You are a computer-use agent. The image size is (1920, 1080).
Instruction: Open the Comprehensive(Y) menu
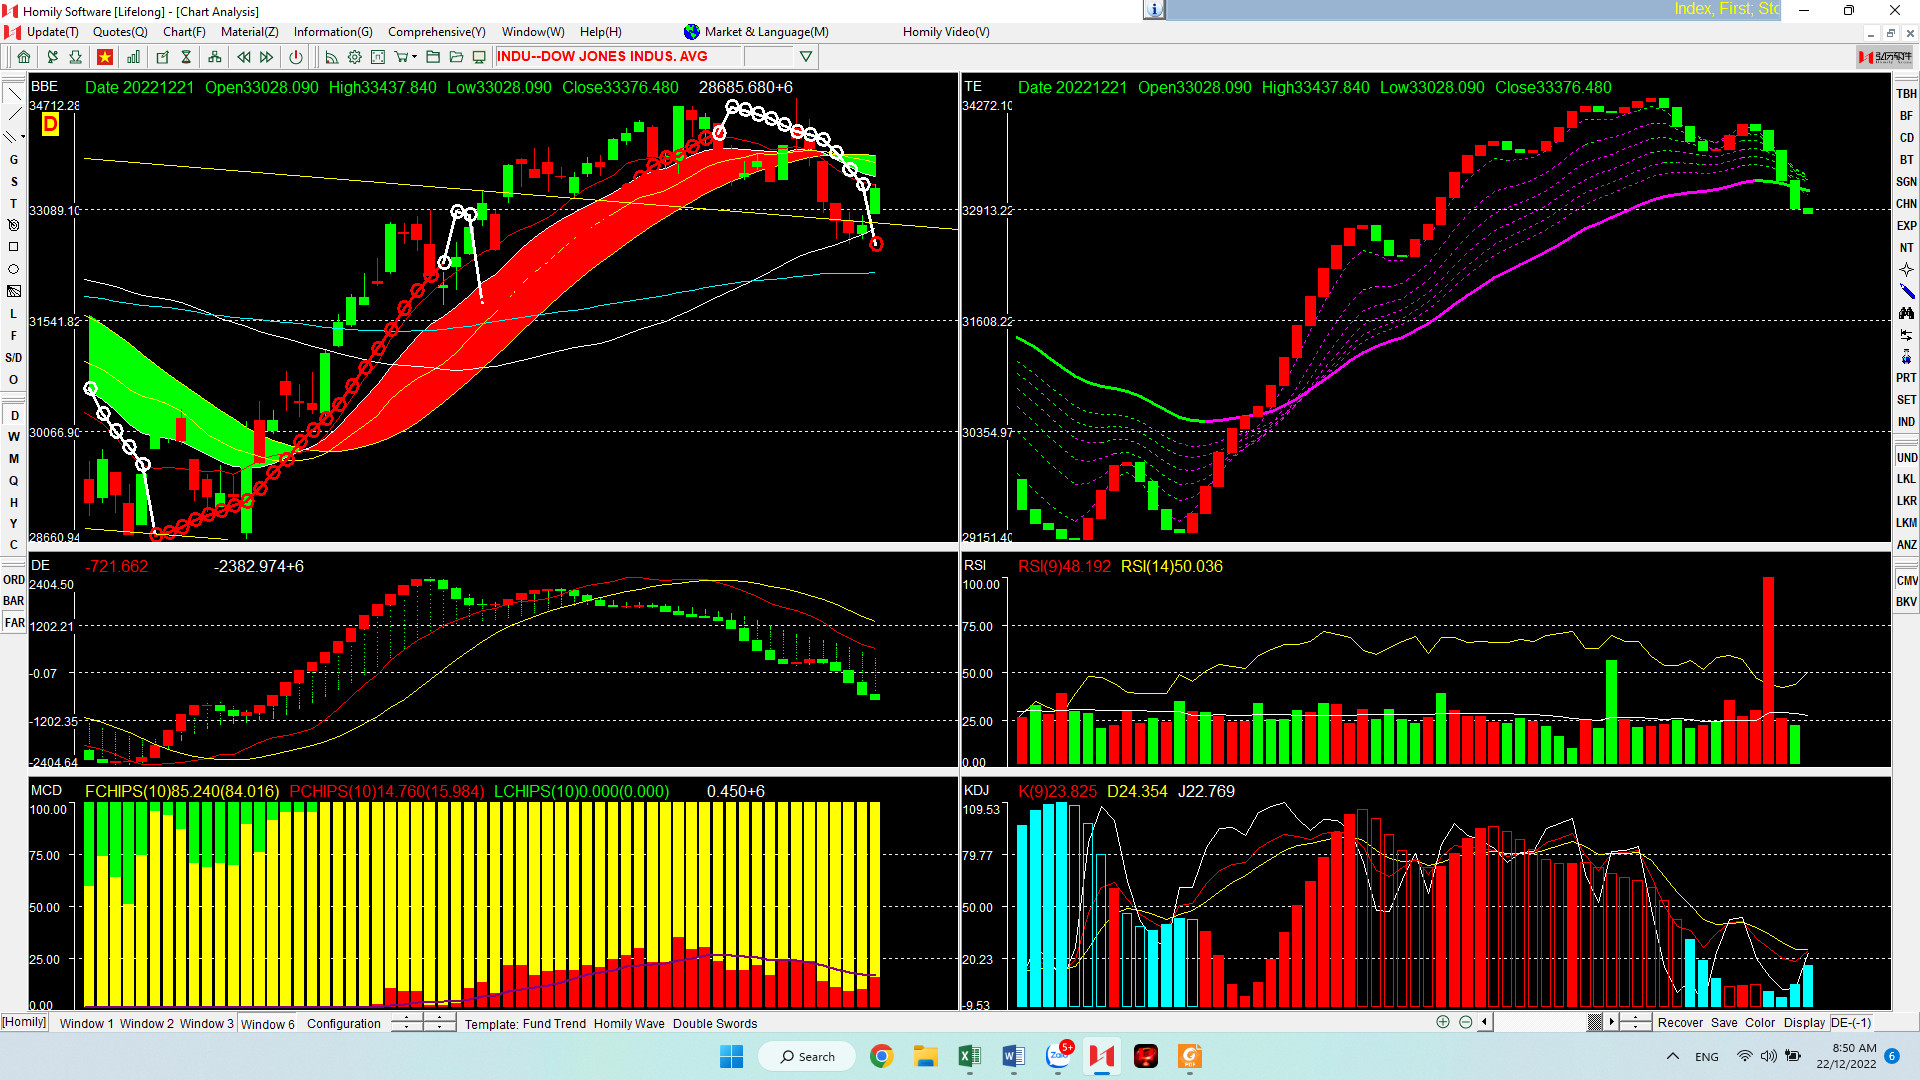[x=436, y=32]
